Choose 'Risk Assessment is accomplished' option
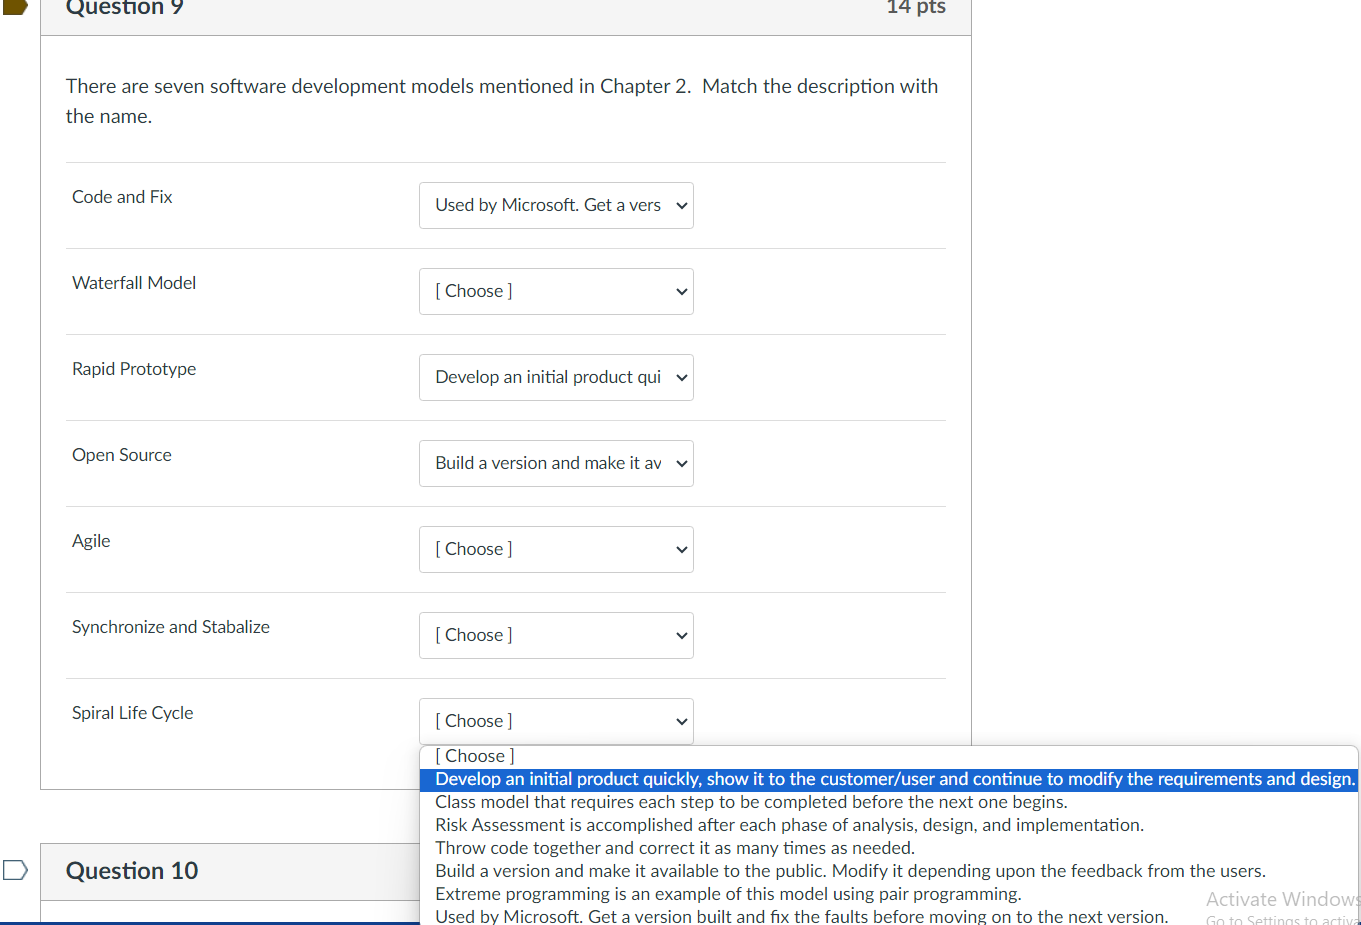Image resolution: width=1361 pixels, height=925 pixels. point(889,825)
